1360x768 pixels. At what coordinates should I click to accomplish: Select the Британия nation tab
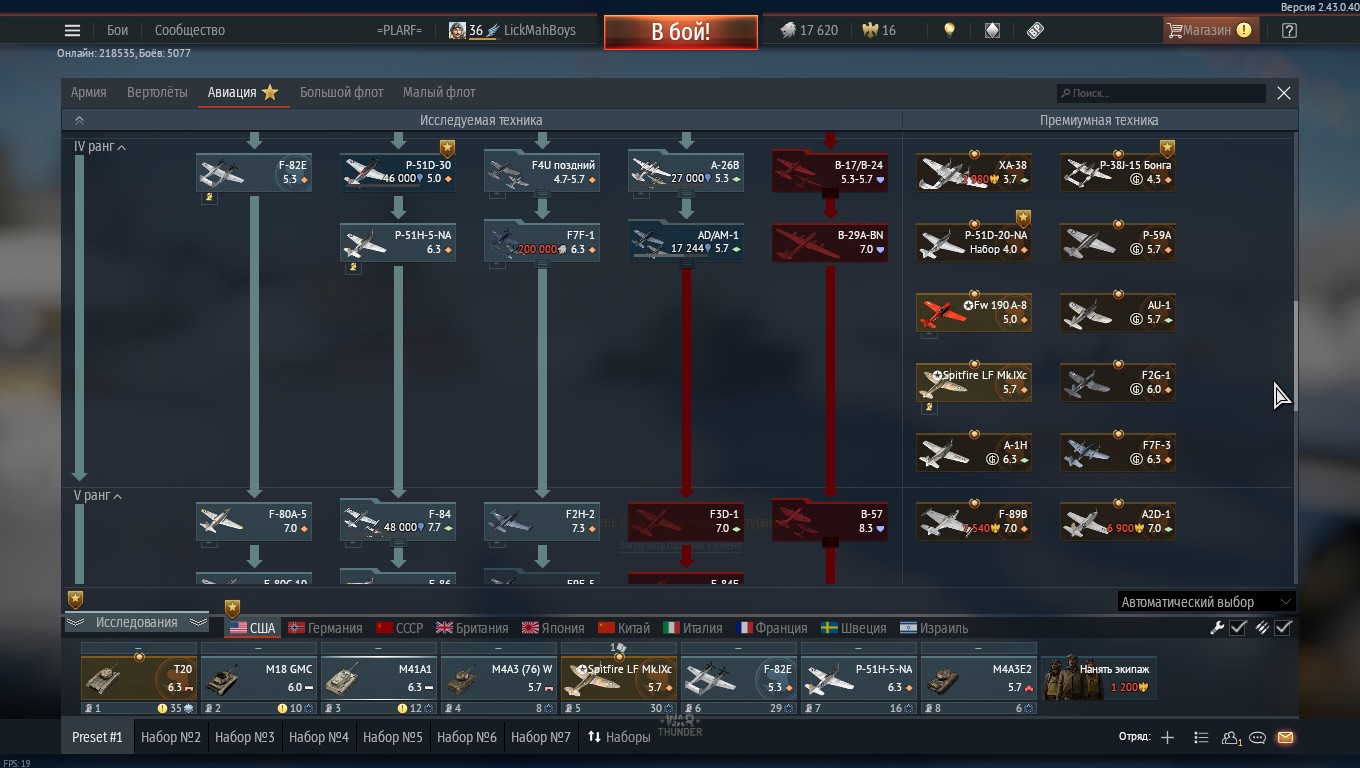click(472, 628)
